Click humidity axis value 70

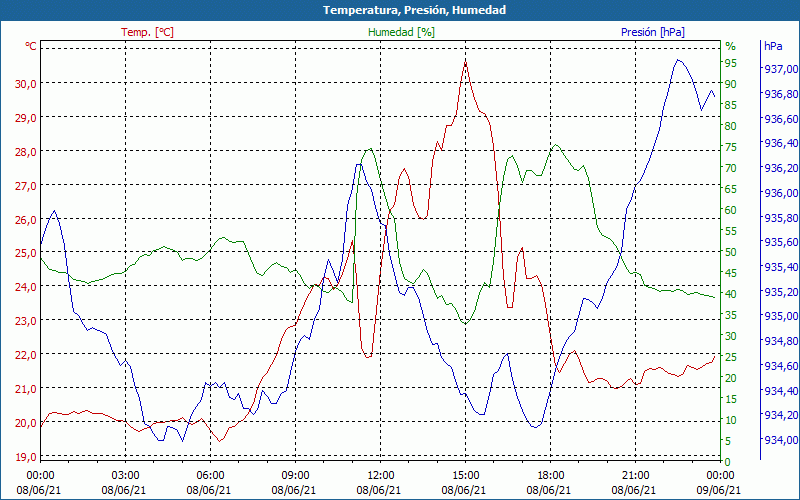pos(731,168)
